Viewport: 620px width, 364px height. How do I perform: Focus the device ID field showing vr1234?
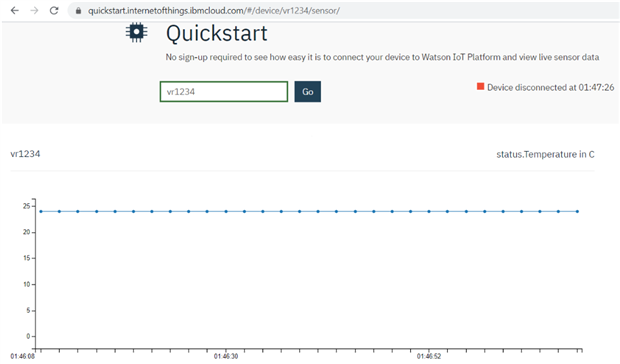[x=224, y=92]
